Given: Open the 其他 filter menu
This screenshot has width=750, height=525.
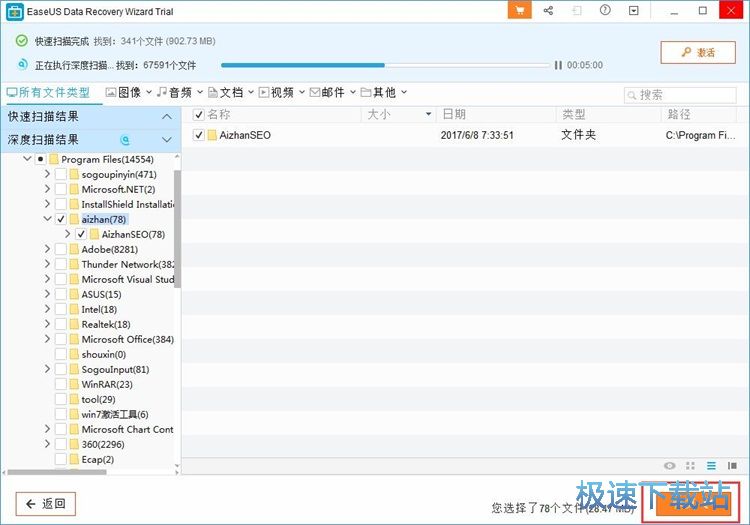Looking at the screenshot, I should [x=384, y=92].
